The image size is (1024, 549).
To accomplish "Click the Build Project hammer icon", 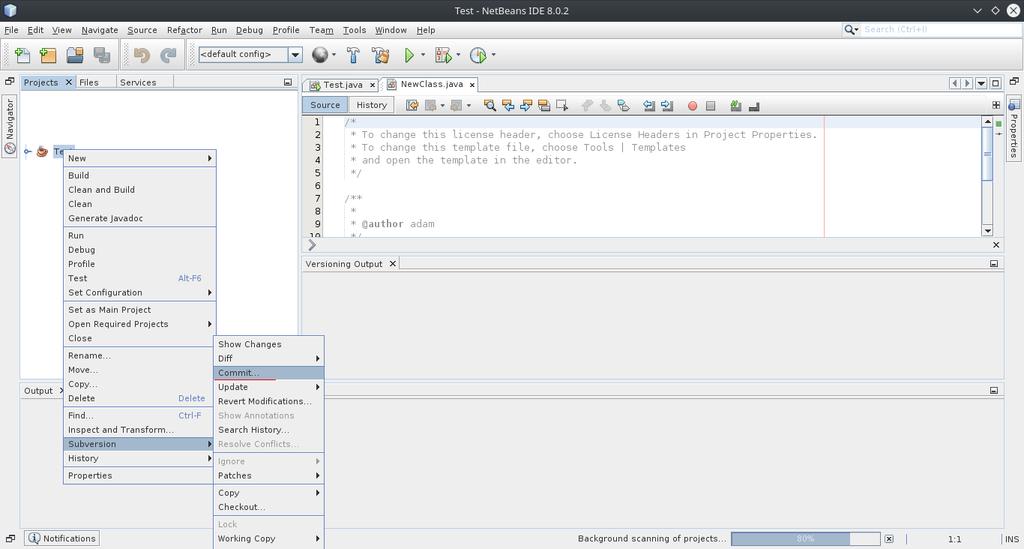I will 353,55.
